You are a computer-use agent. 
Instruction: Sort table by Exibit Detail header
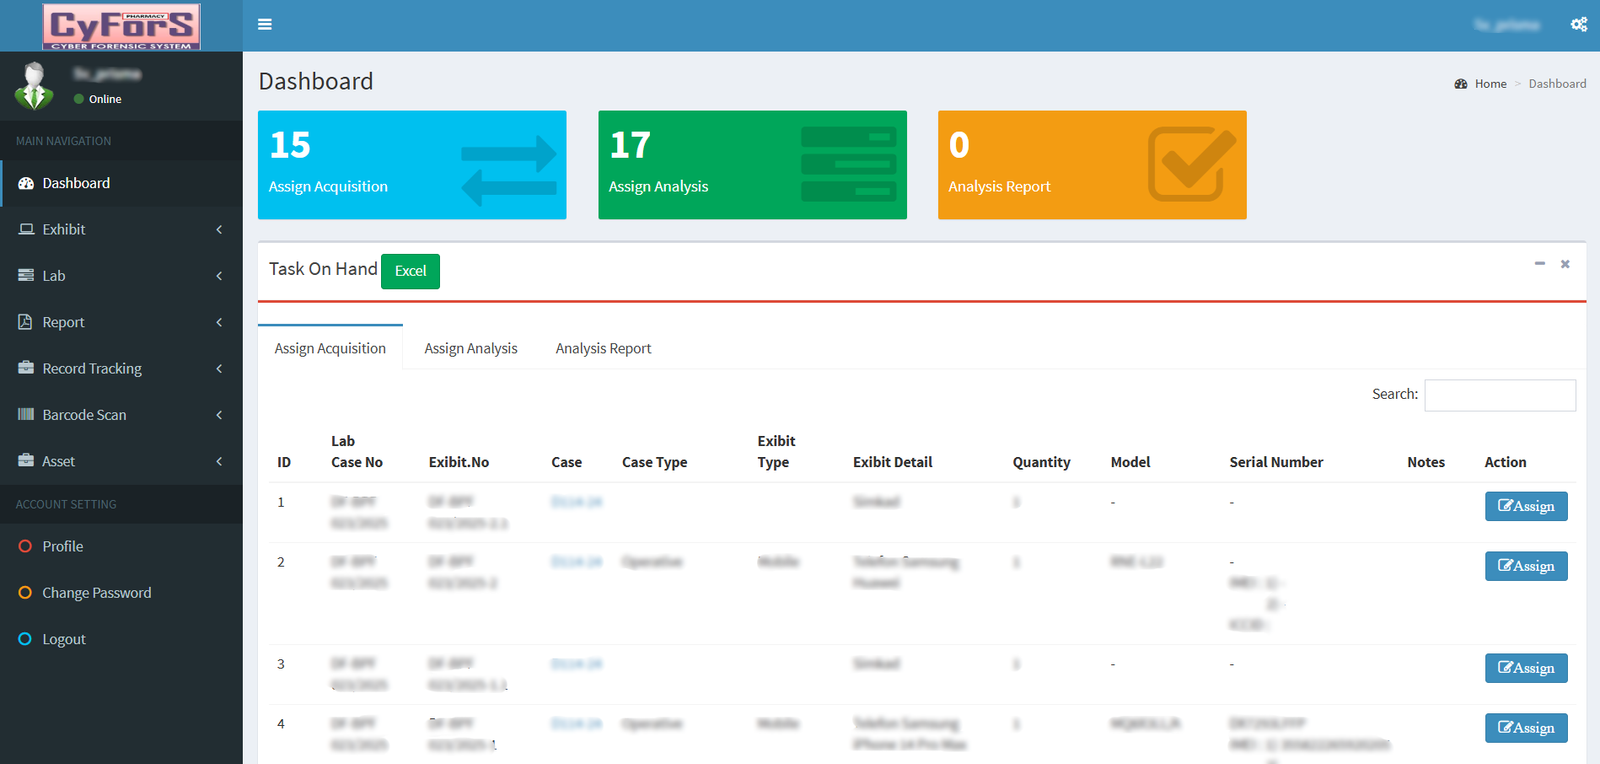(x=892, y=462)
